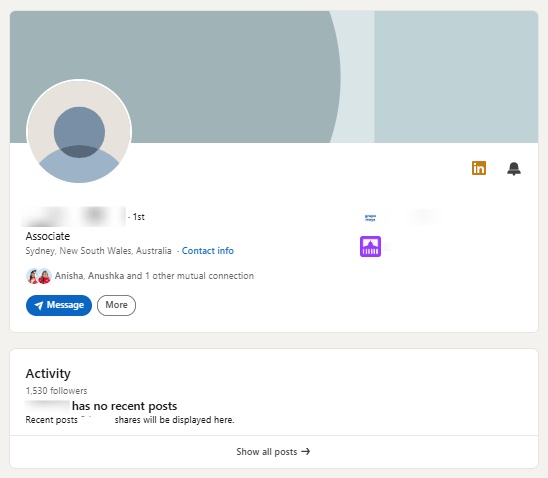Click the gold LinkedIn Premium badge icon
This screenshot has width=548, height=478.
[479, 168]
